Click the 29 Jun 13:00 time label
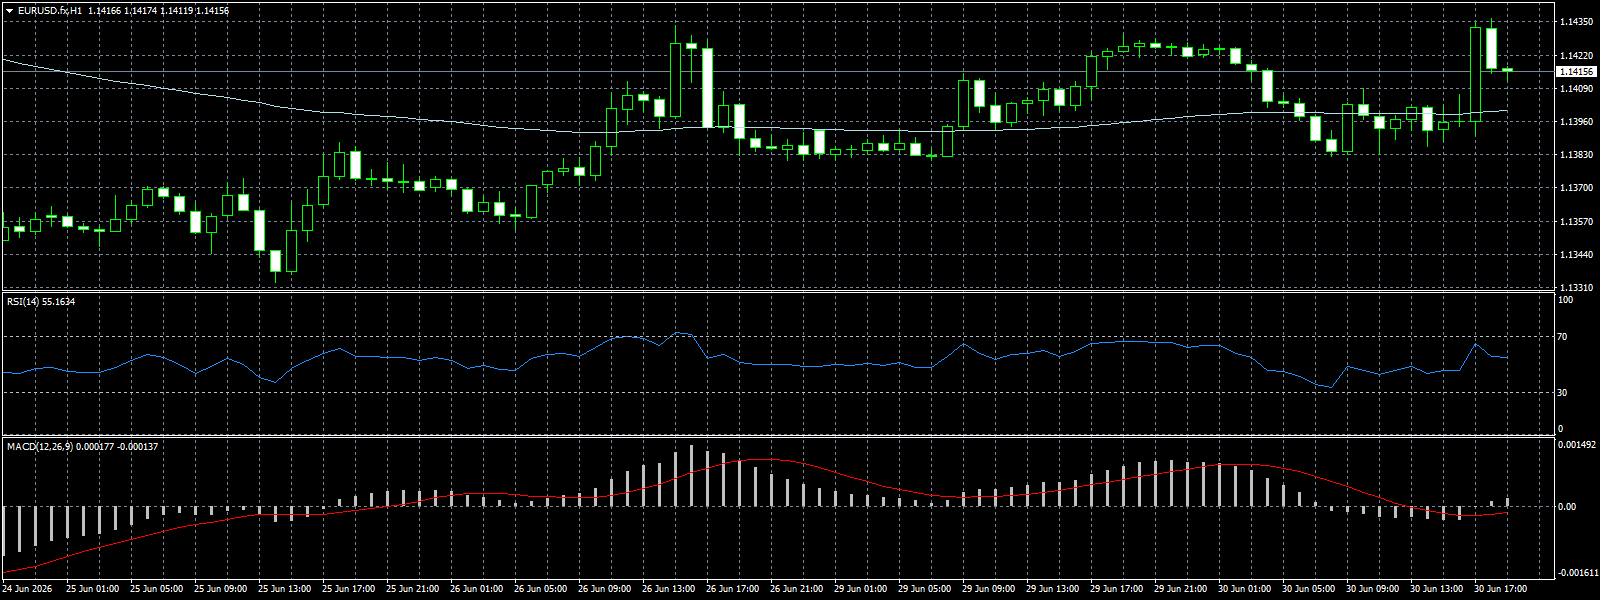The width and height of the screenshot is (1600, 600). (1052, 589)
